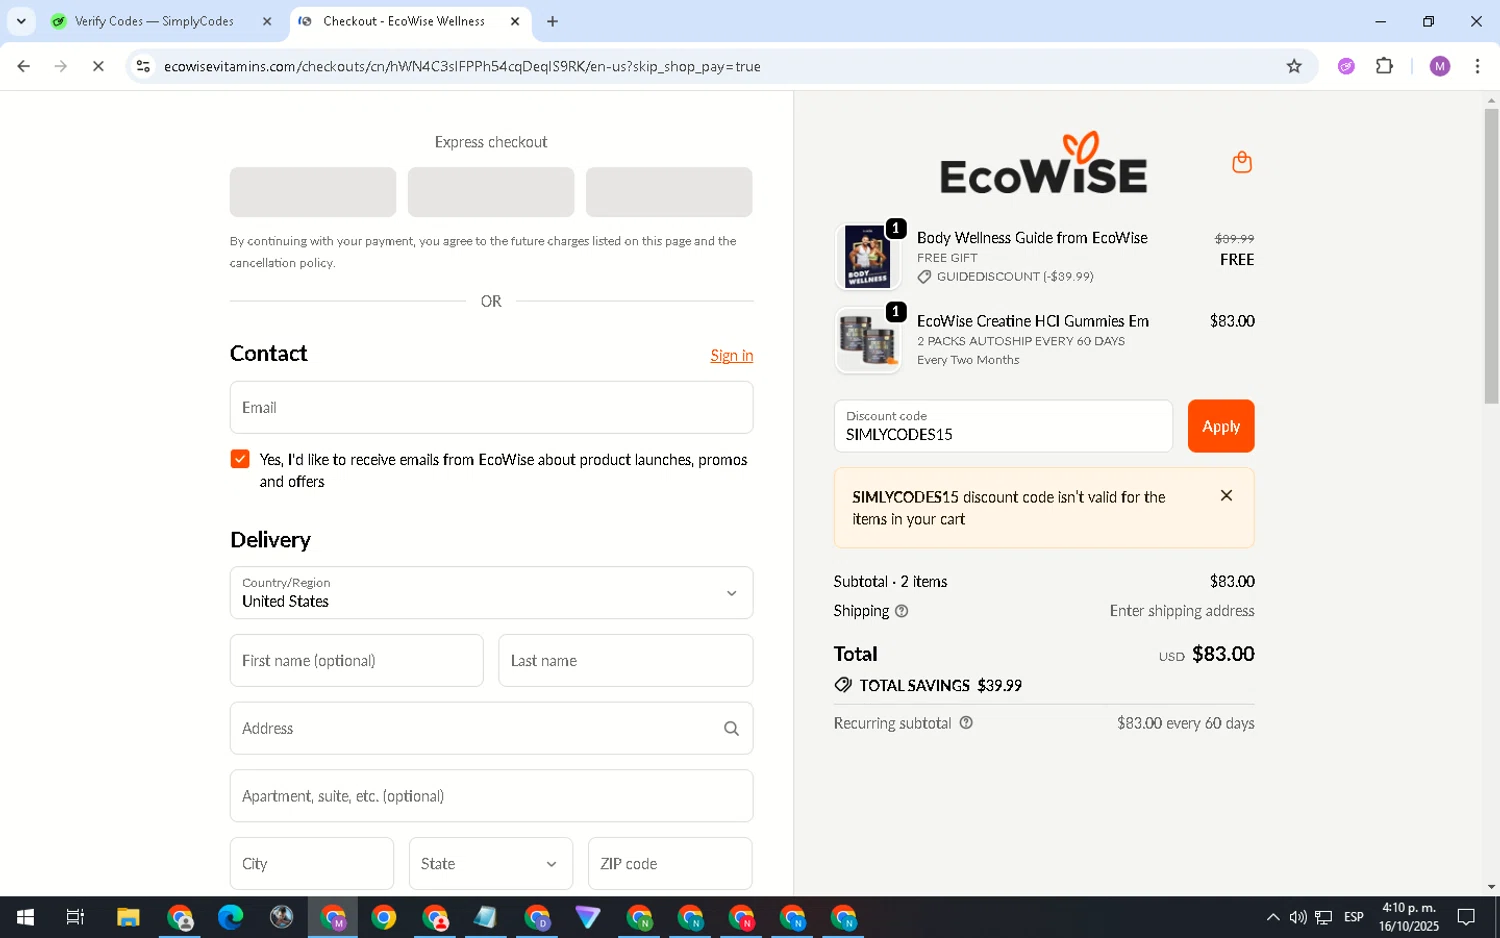The width and height of the screenshot is (1500, 938).
Task: Dismiss the invalid discount code message
Action: [1226, 496]
